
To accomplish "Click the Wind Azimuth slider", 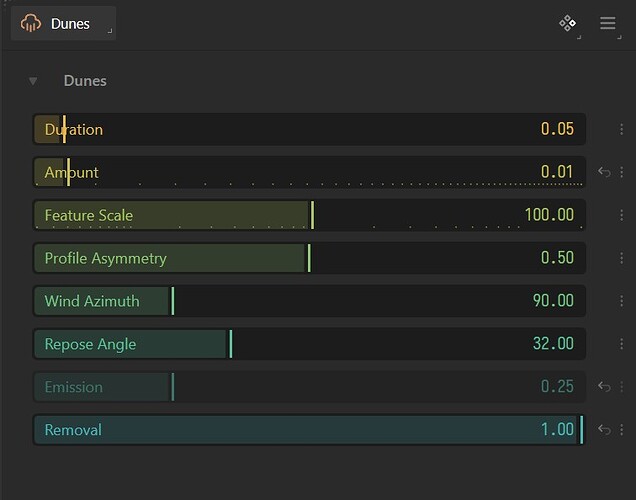I will 309,301.
